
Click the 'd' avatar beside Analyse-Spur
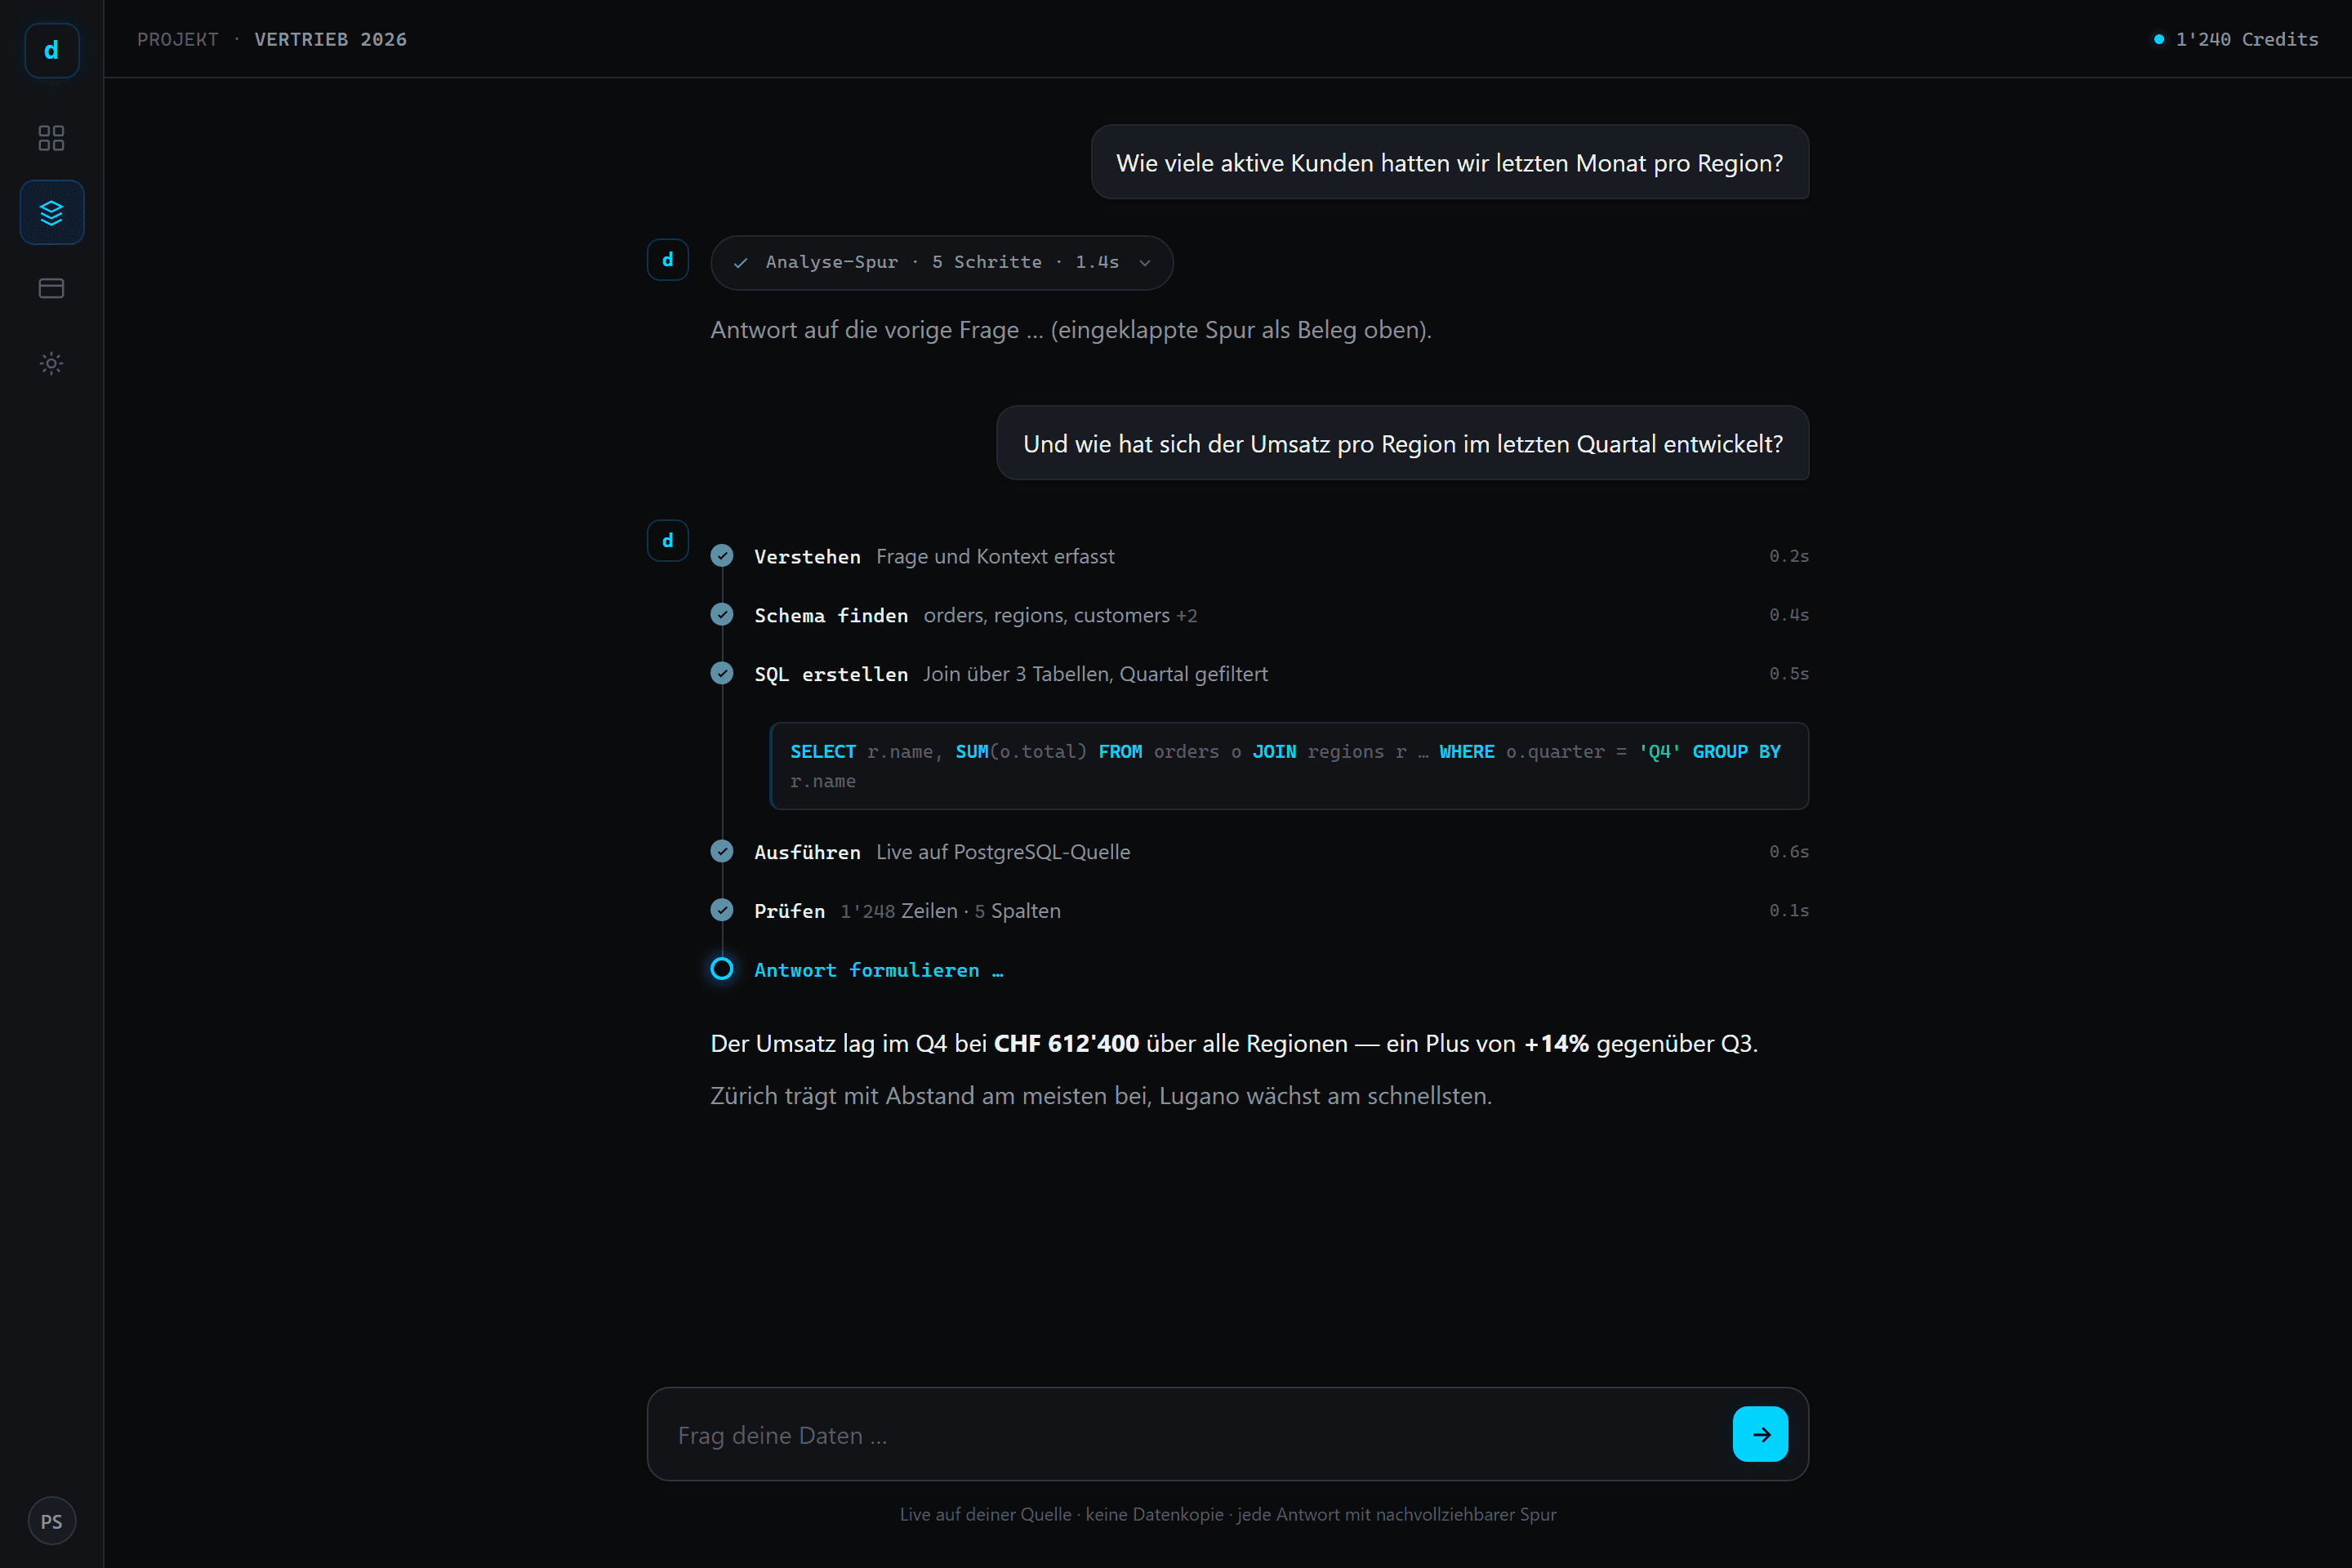point(668,260)
